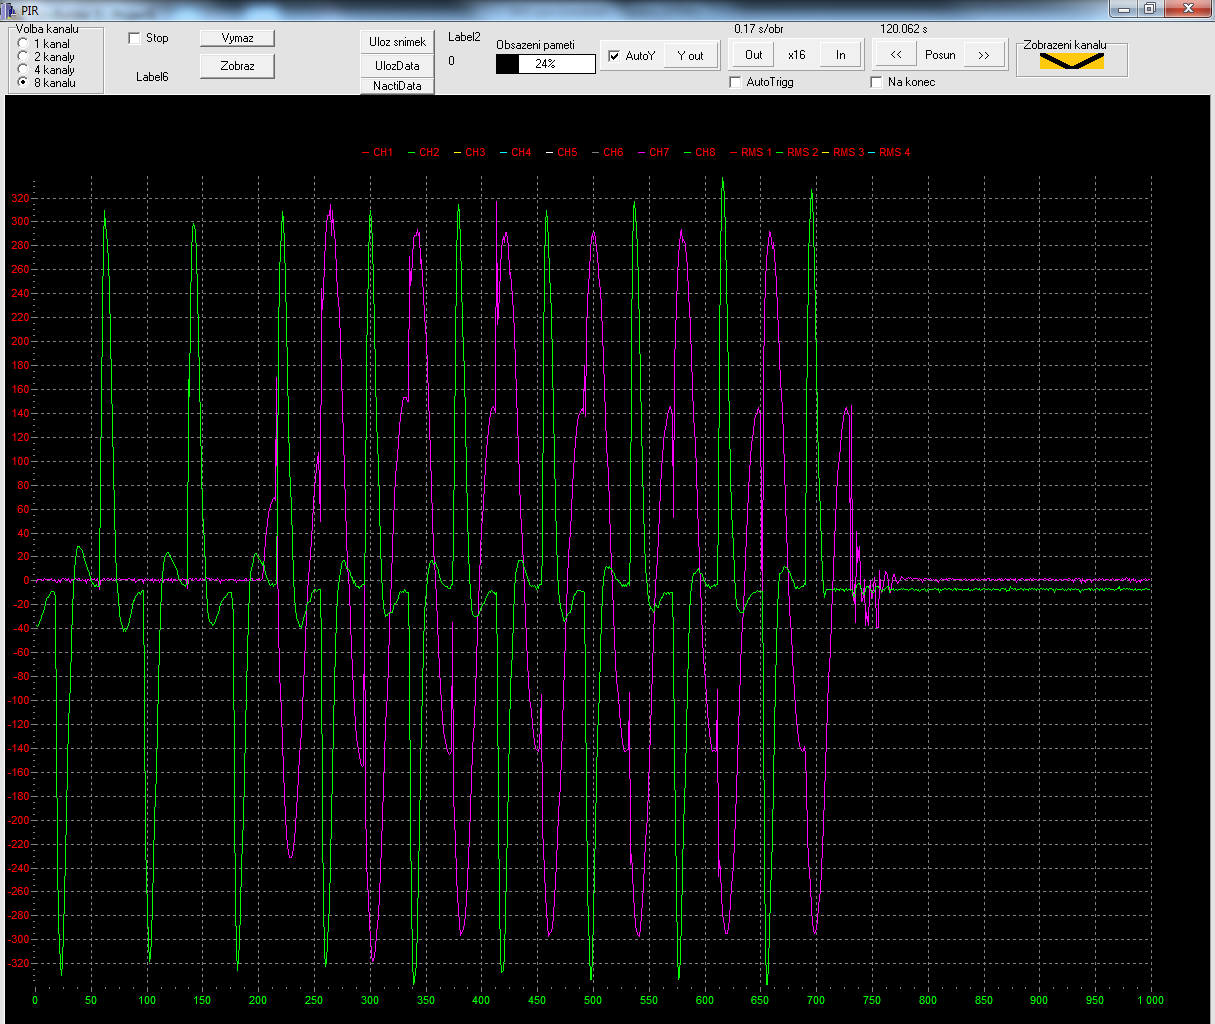Click the 1 000 mark on the x-axis
Image resolution: width=1215 pixels, height=1024 pixels.
pos(1150,1000)
